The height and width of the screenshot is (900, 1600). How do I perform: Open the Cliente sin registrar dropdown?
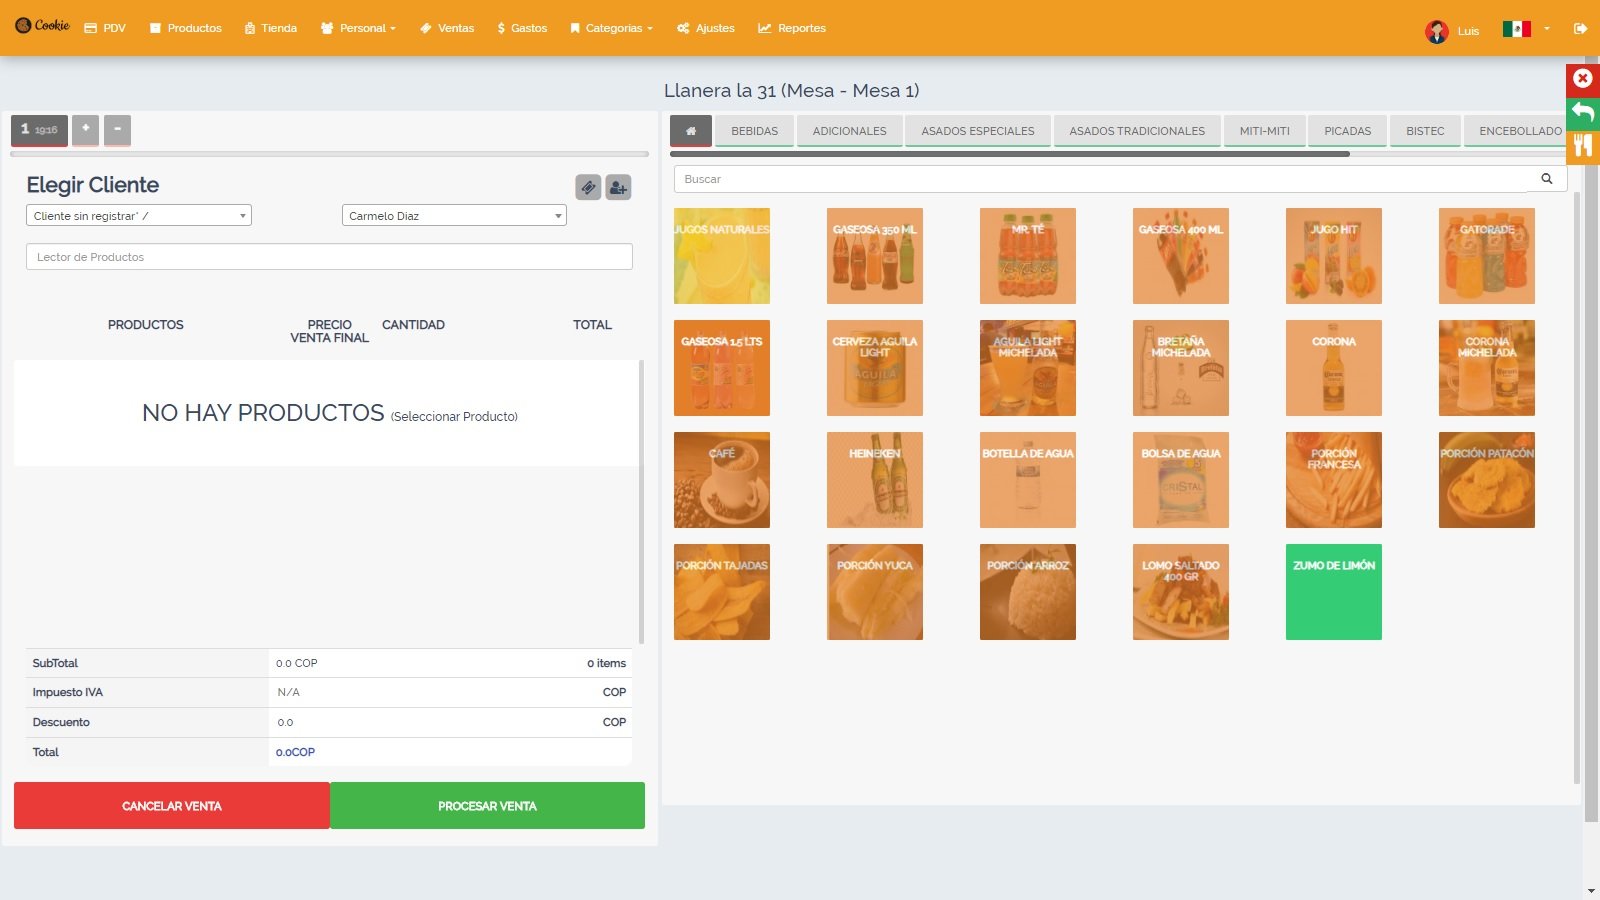(139, 216)
